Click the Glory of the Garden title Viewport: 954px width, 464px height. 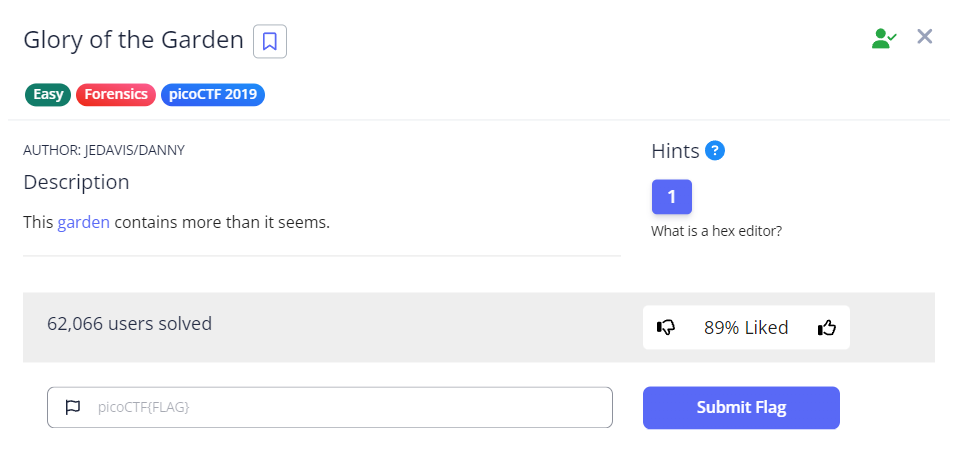click(x=133, y=41)
